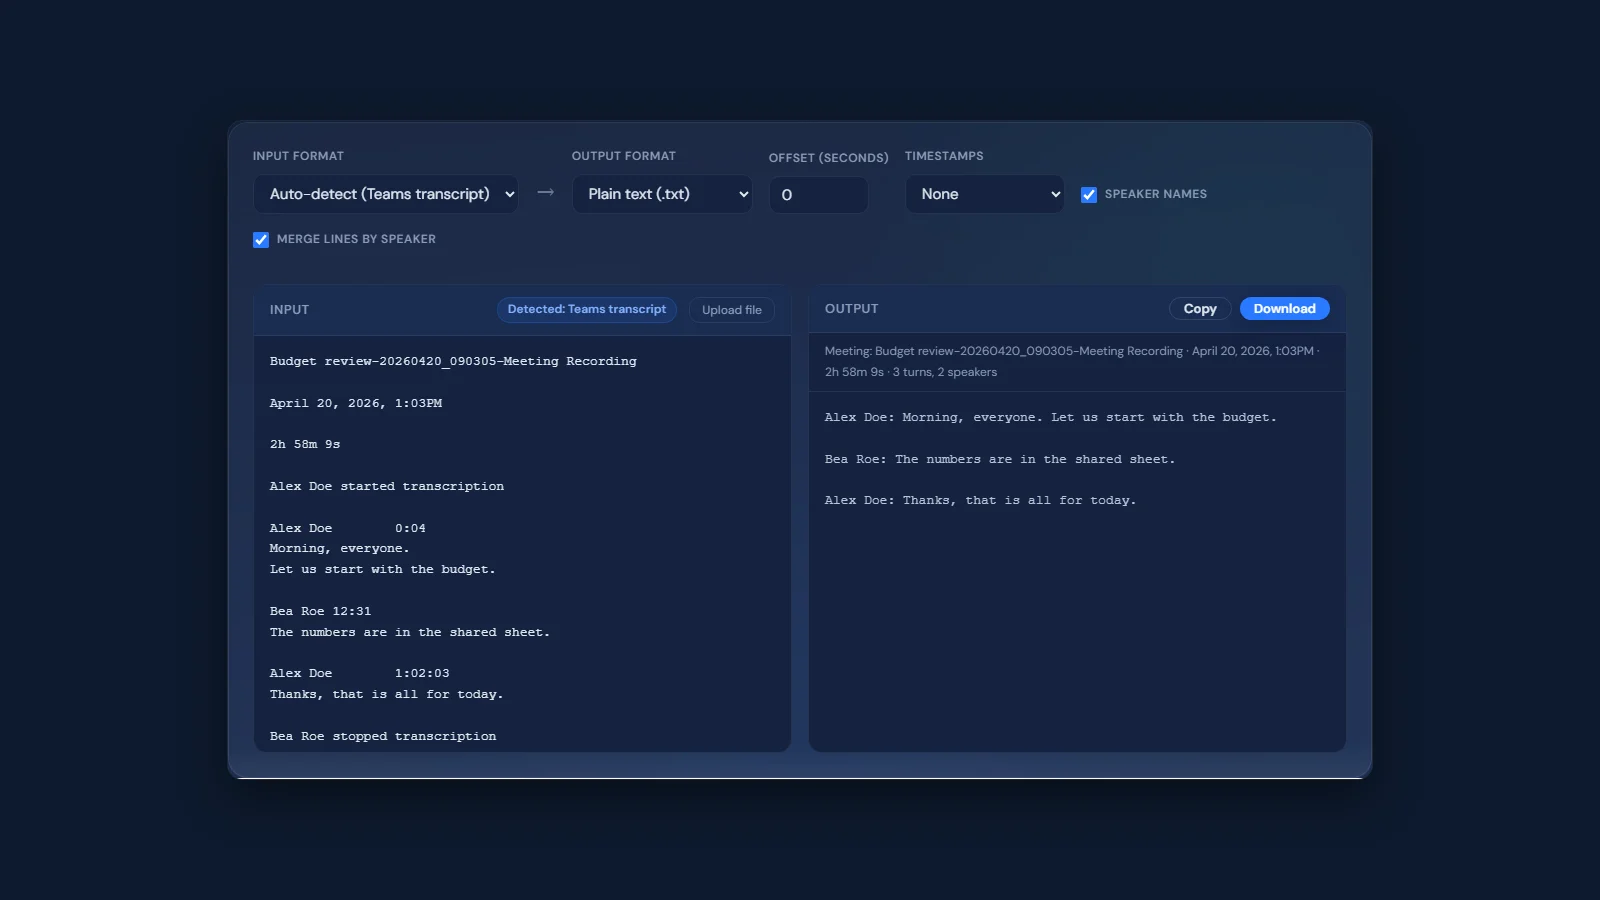Click output line 'Alex Doe: Thanks, that is all for today.'
This screenshot has width=1600, height=900.
point(980,500)
